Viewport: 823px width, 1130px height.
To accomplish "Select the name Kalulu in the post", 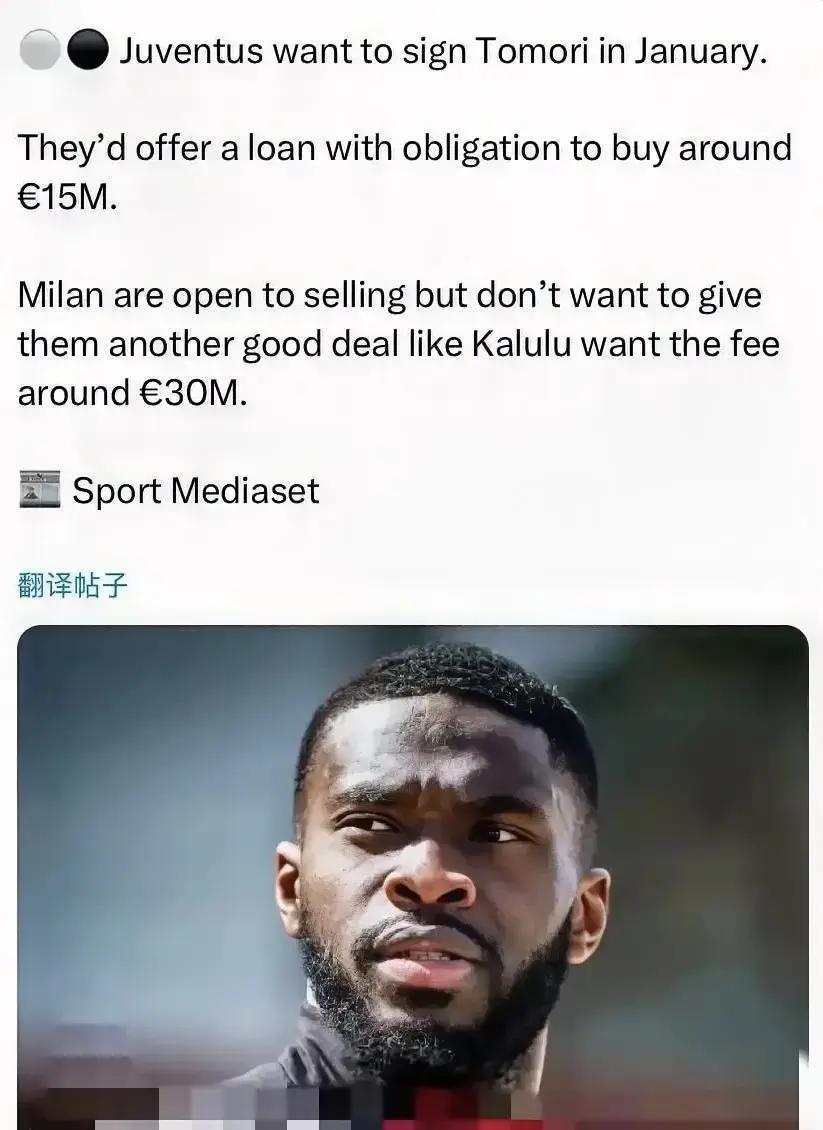I will click(522, 344).
